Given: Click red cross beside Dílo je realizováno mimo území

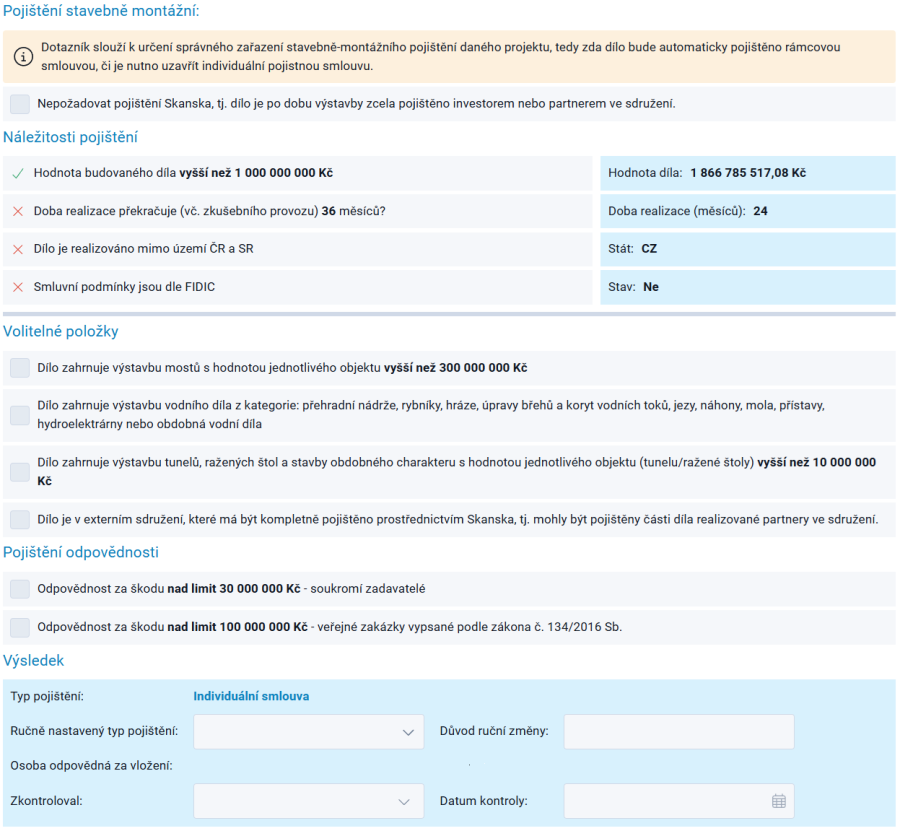Looking at the screenshot, I should (x=18, y=249).
